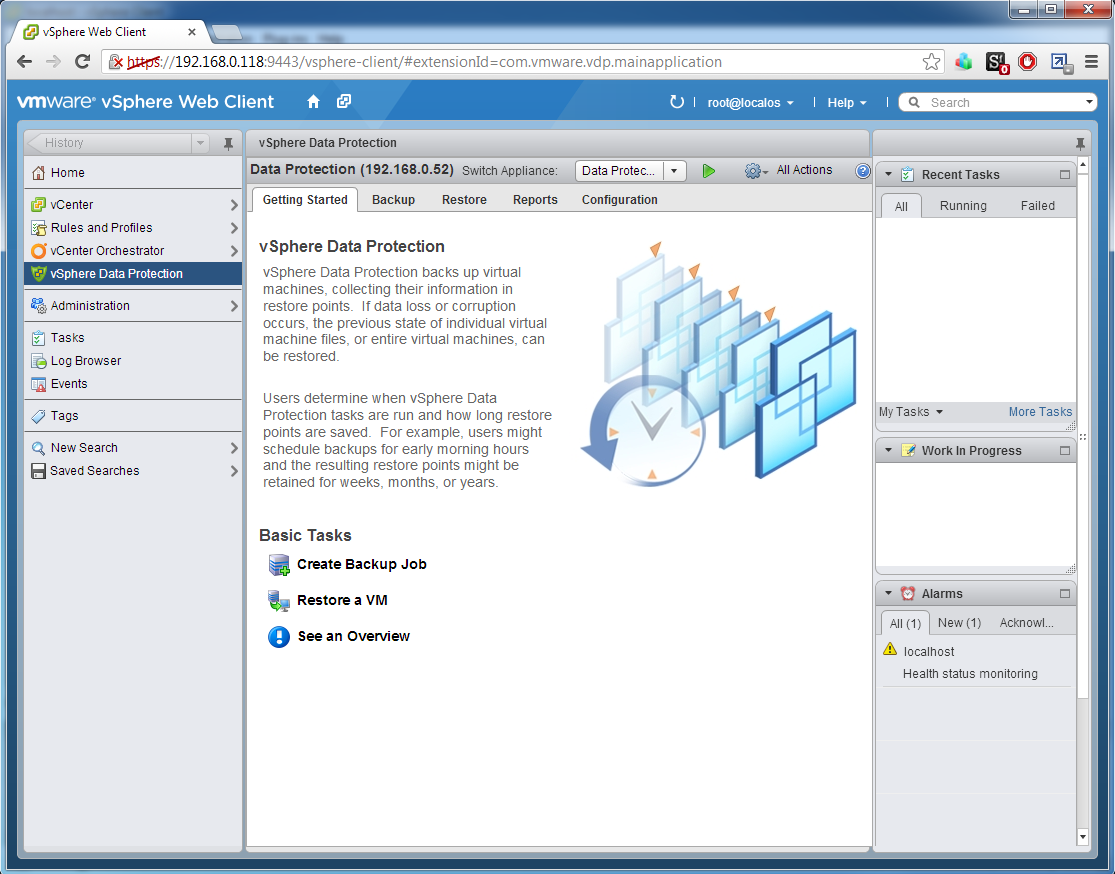Click the green play button beside appliance dropdown
This screenshot has width=1115, height=874.
[708, 171]
